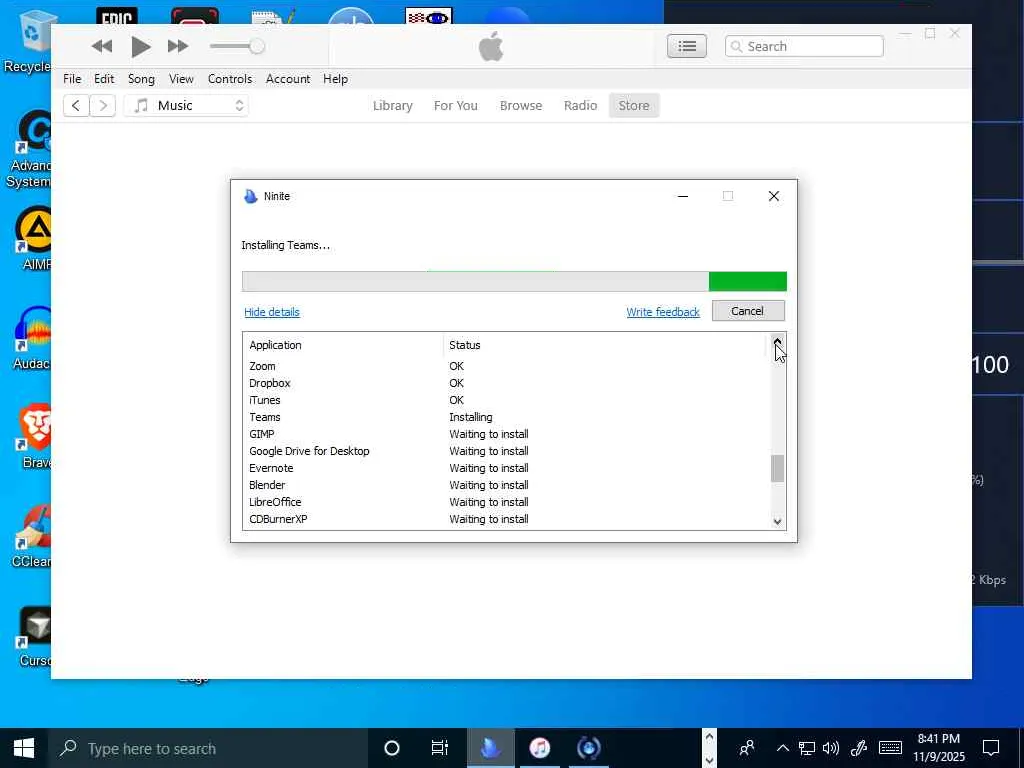Open Write feedback link in Ninite

(x=663, y=312)
